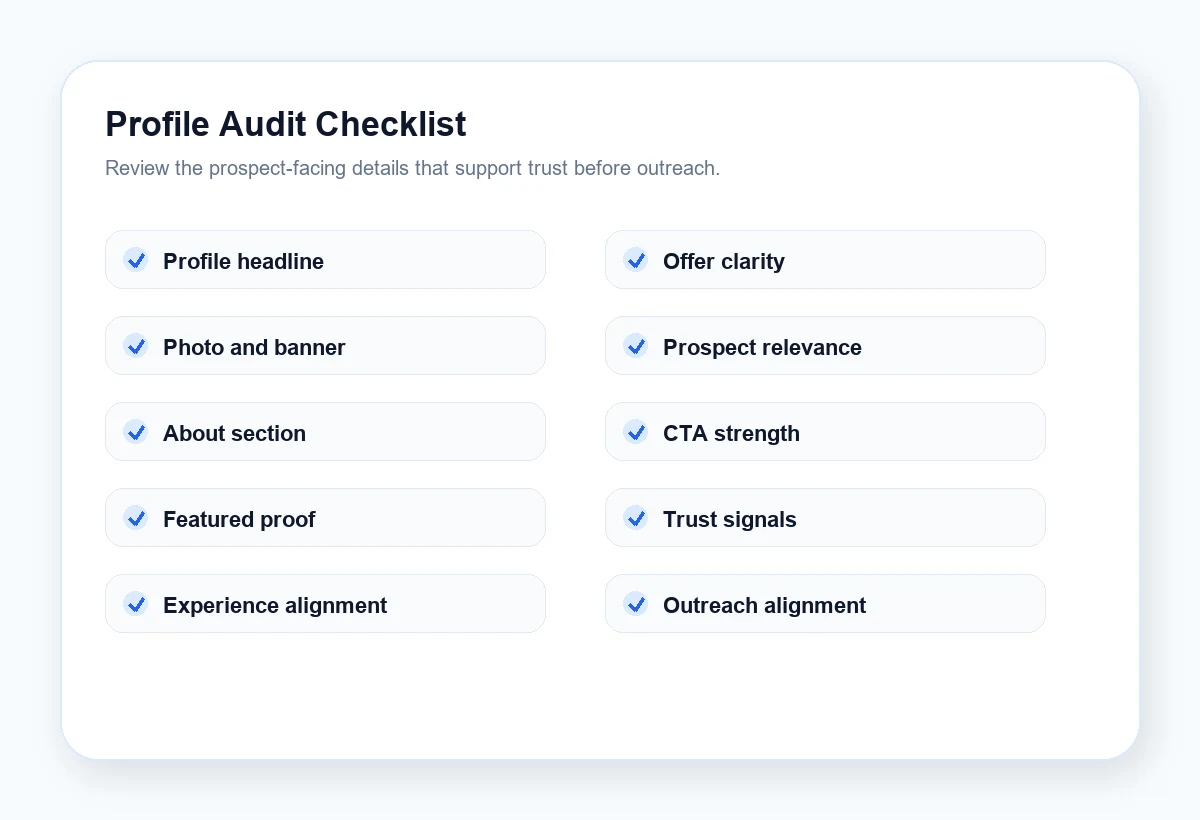Image resolution: width=1200 pixels, height=820 pixels.
Task: Select the 'Featured proof' label text
Action: tap(239, 519)
